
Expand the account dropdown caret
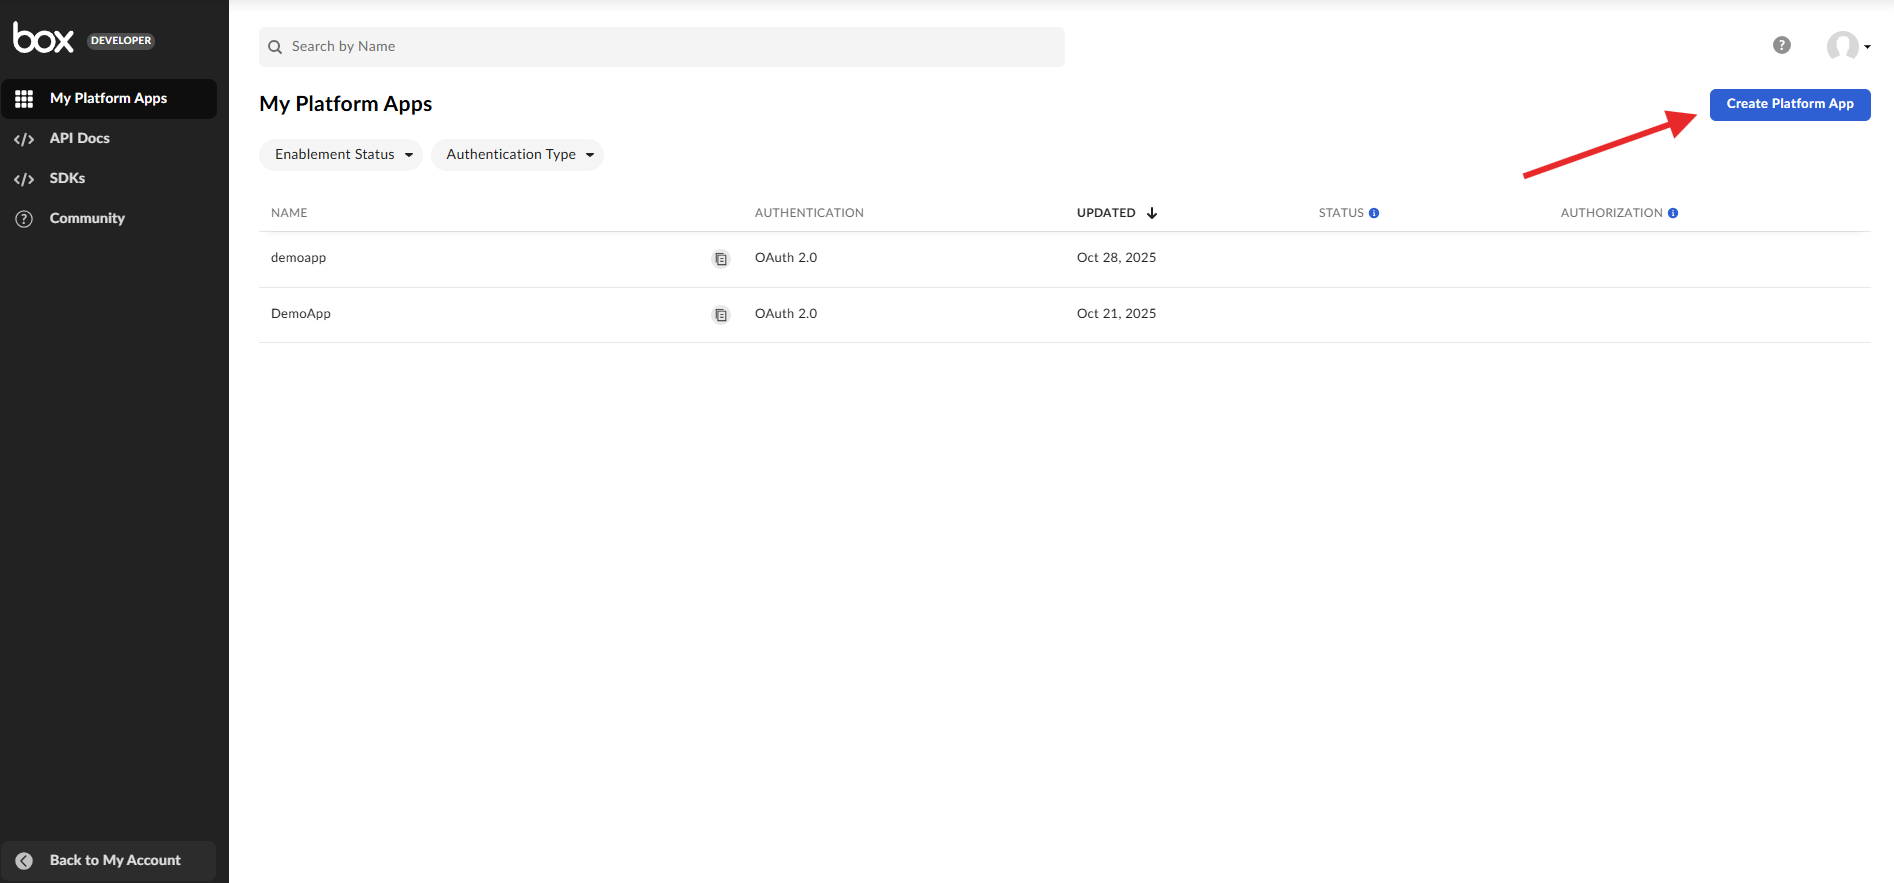point(1867,47)
